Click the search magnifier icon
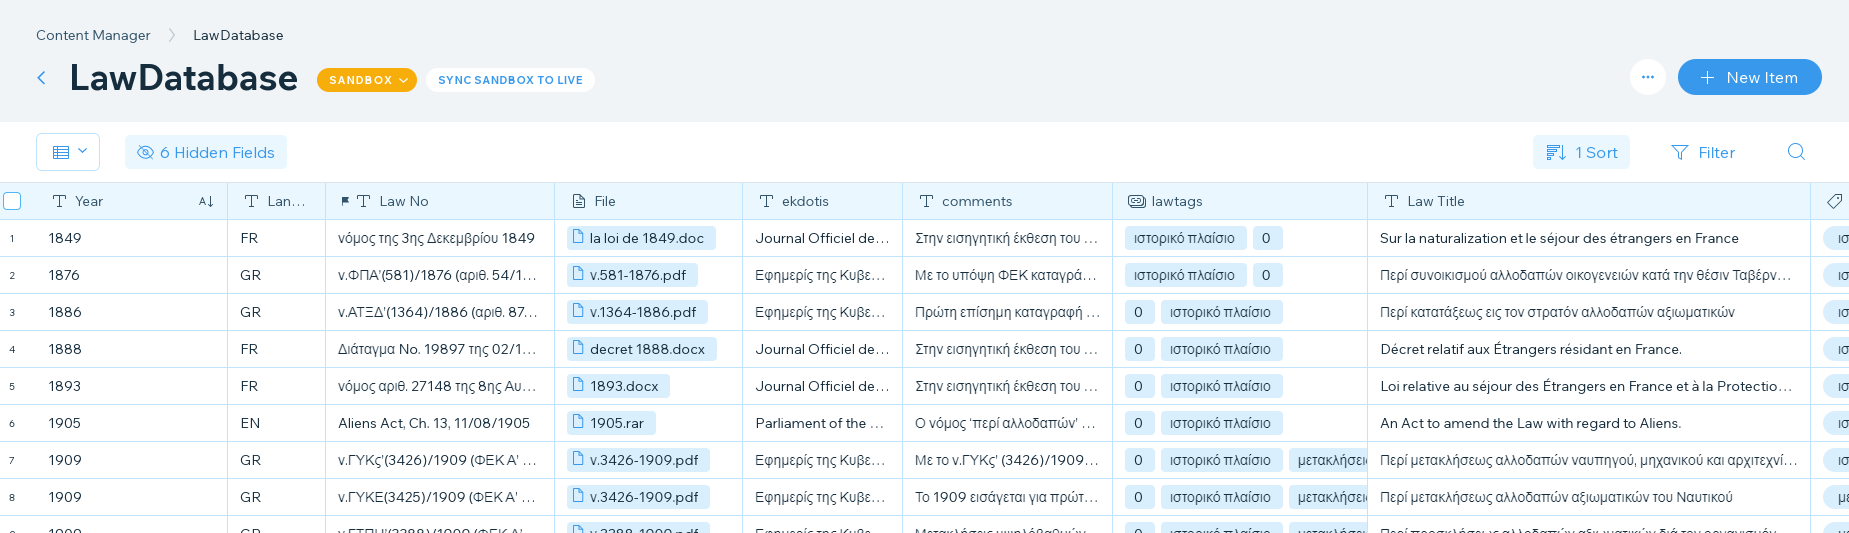Screen dimensions: 1849x533 1796,152
